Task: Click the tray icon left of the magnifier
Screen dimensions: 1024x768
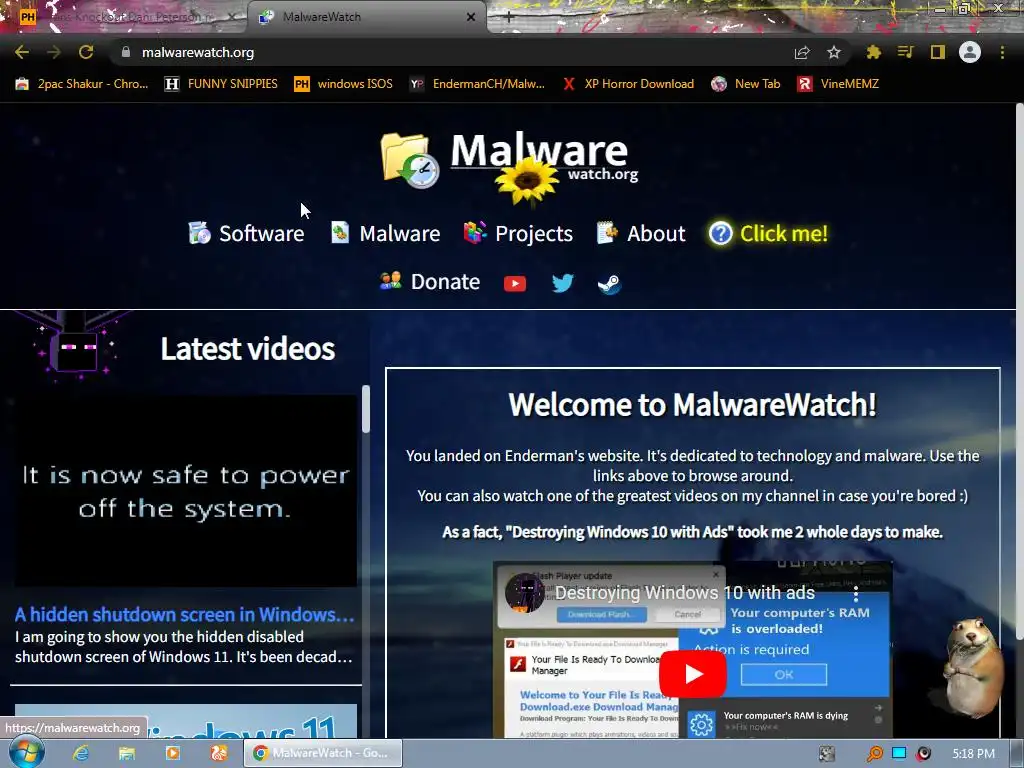Action: (x=827, y=754)
